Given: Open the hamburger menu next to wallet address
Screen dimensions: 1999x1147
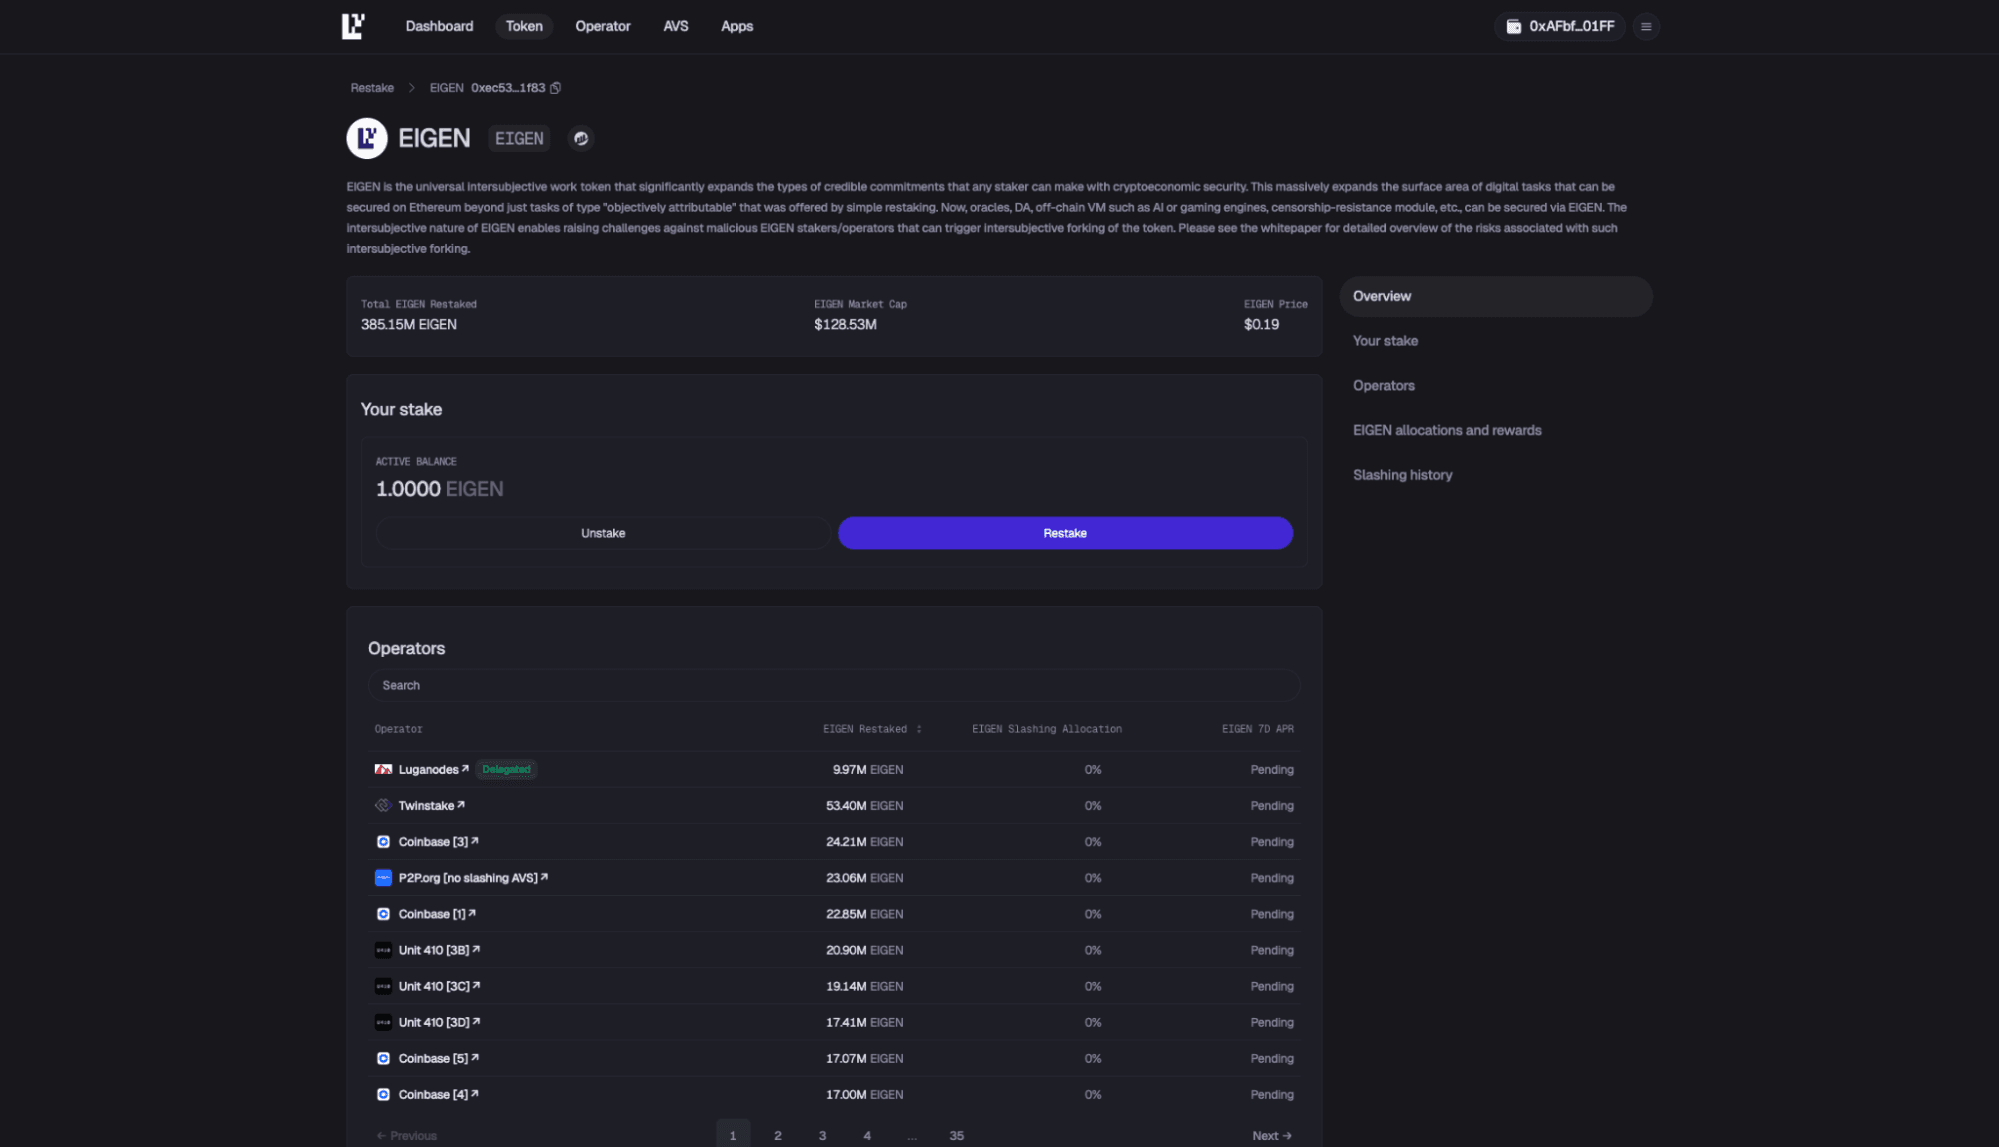Looking at the screenshot, I should pos(1646,26).
